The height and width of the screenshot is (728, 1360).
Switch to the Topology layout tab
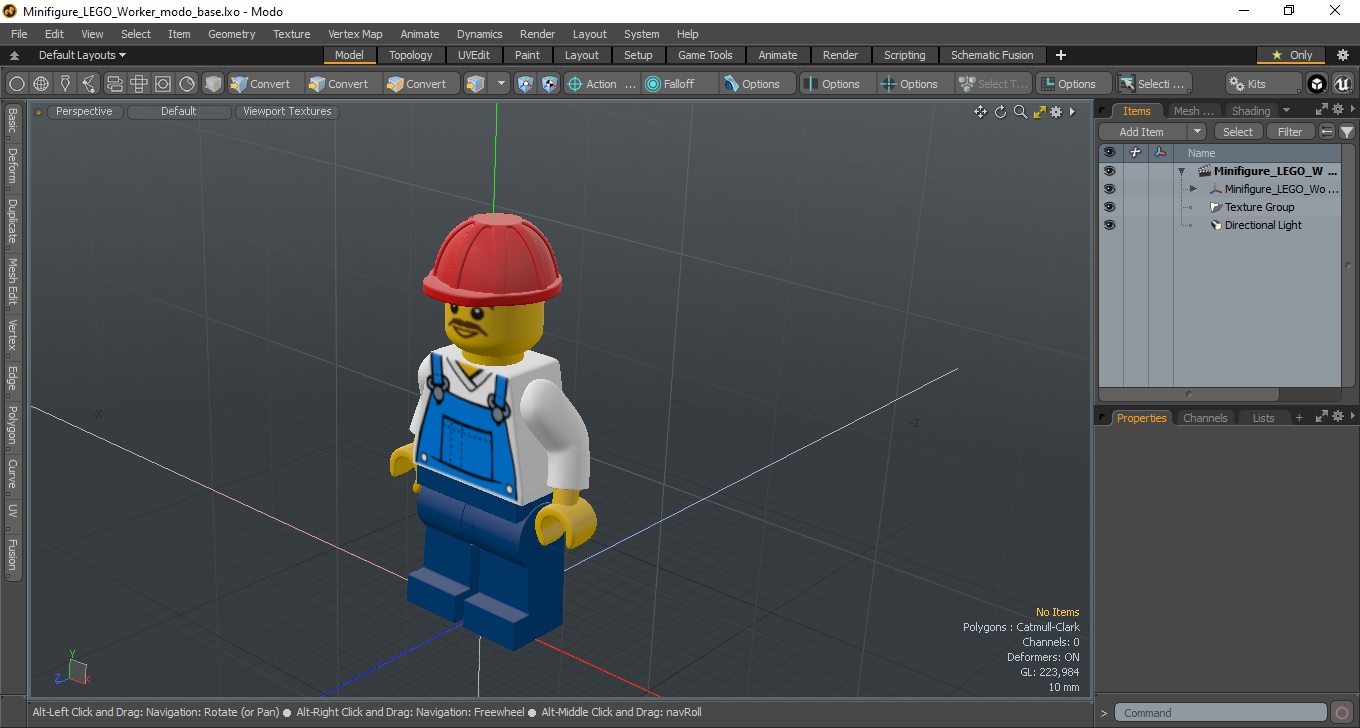[x=411, y=55]
